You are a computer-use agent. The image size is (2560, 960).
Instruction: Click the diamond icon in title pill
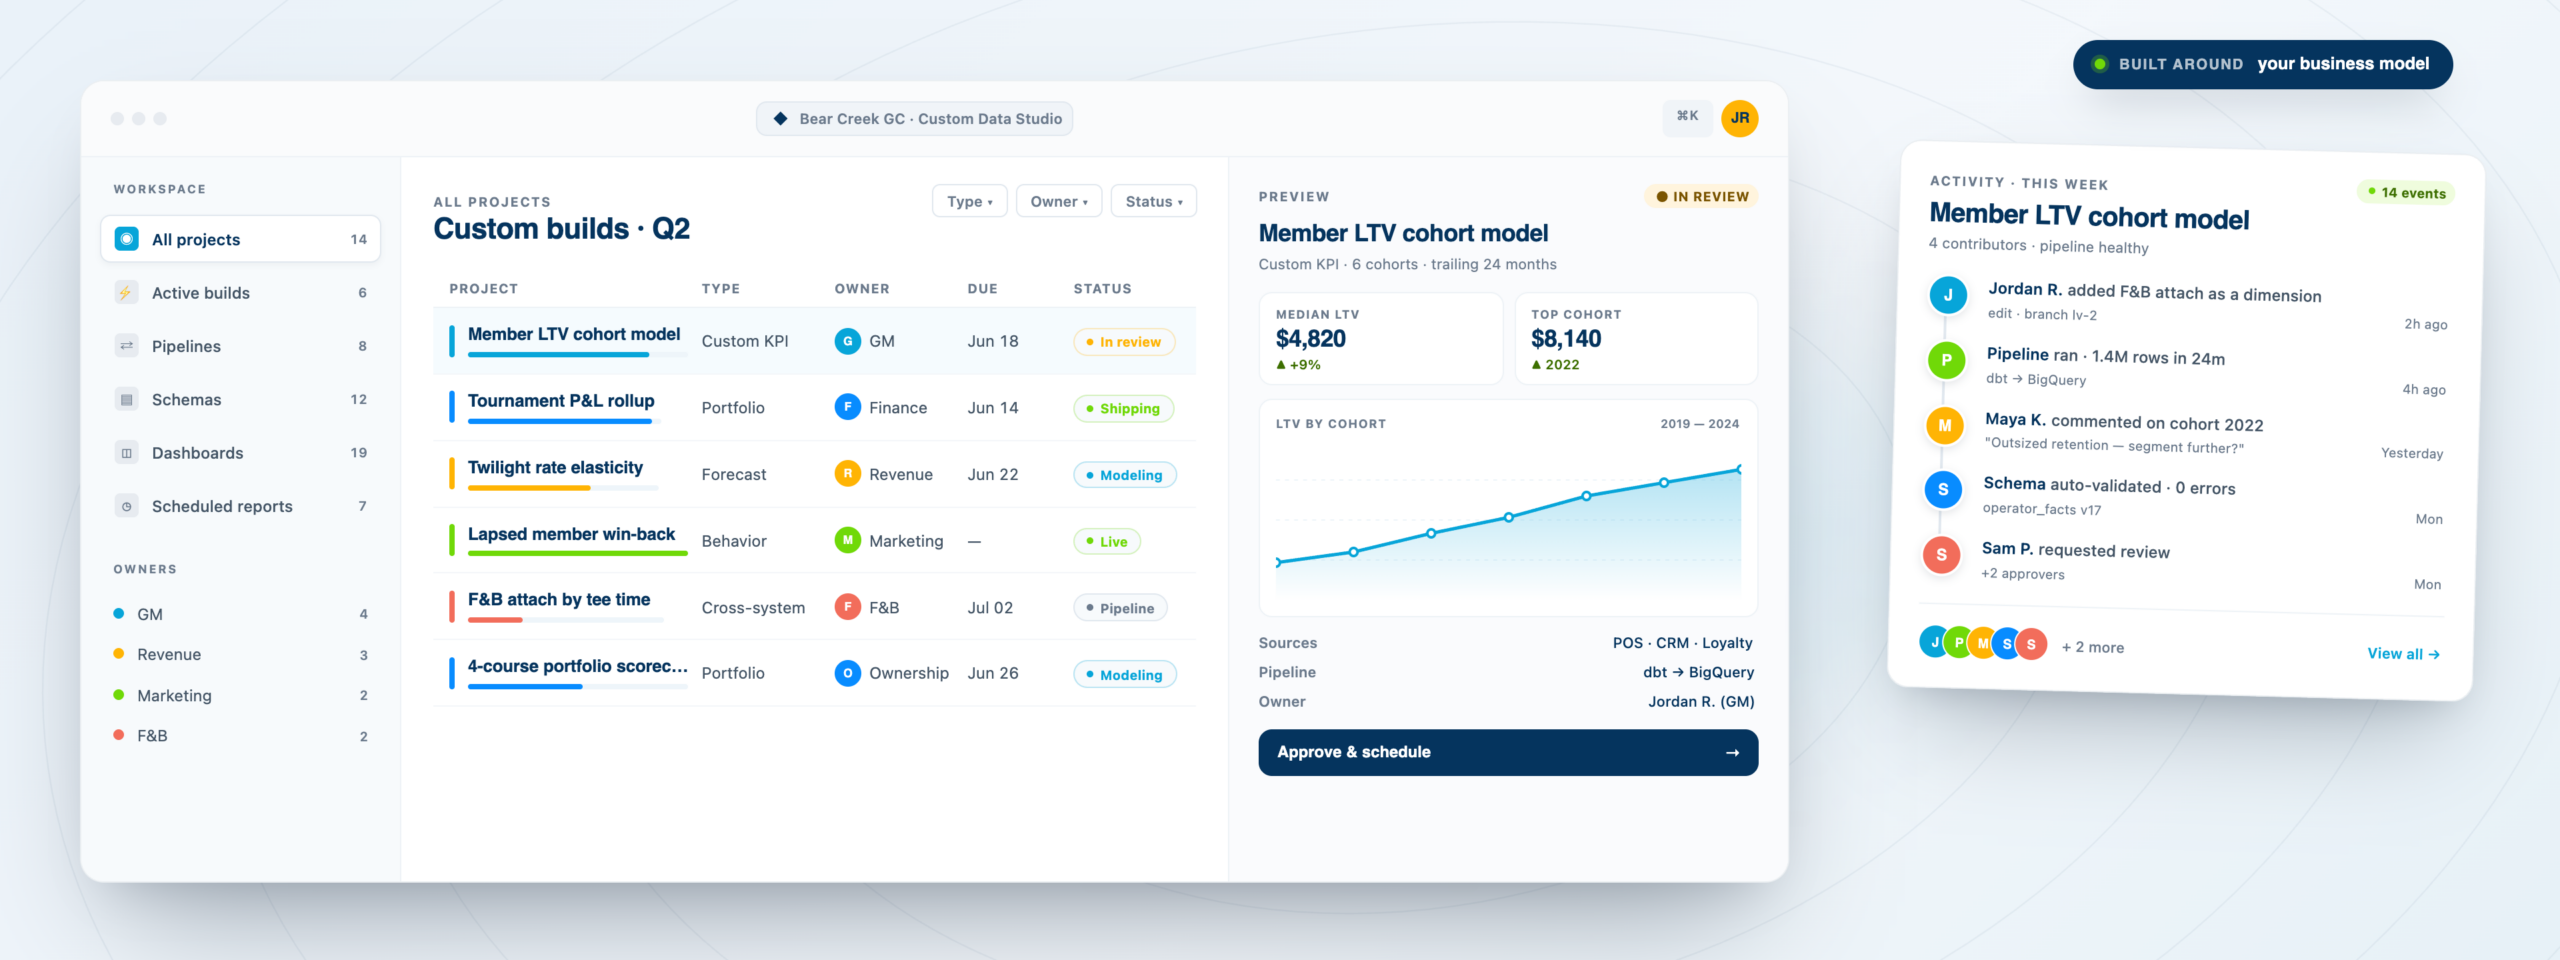pyautogui.click(x=781, y=118)
